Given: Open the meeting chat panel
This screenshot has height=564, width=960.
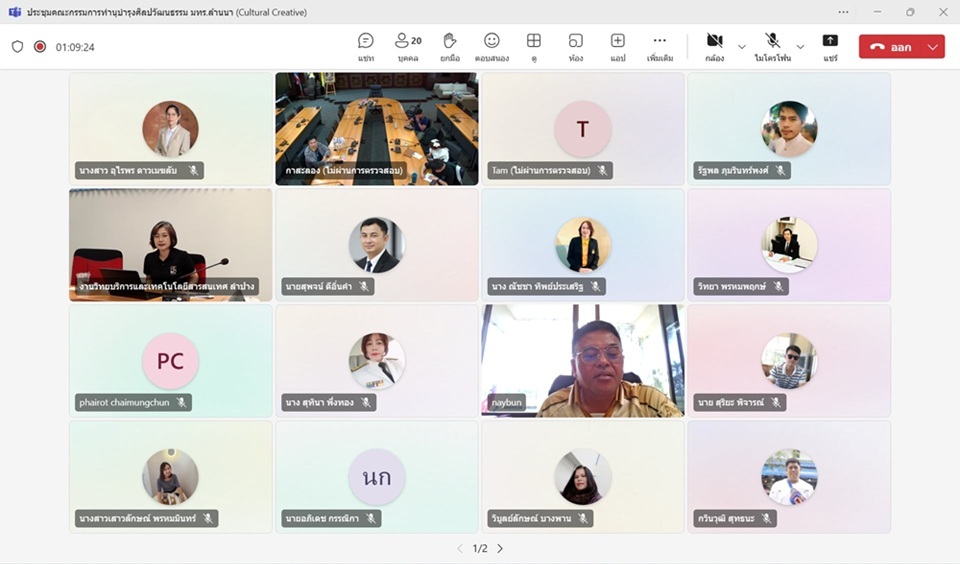Looking at the screenshot, I should coord(366,46).
